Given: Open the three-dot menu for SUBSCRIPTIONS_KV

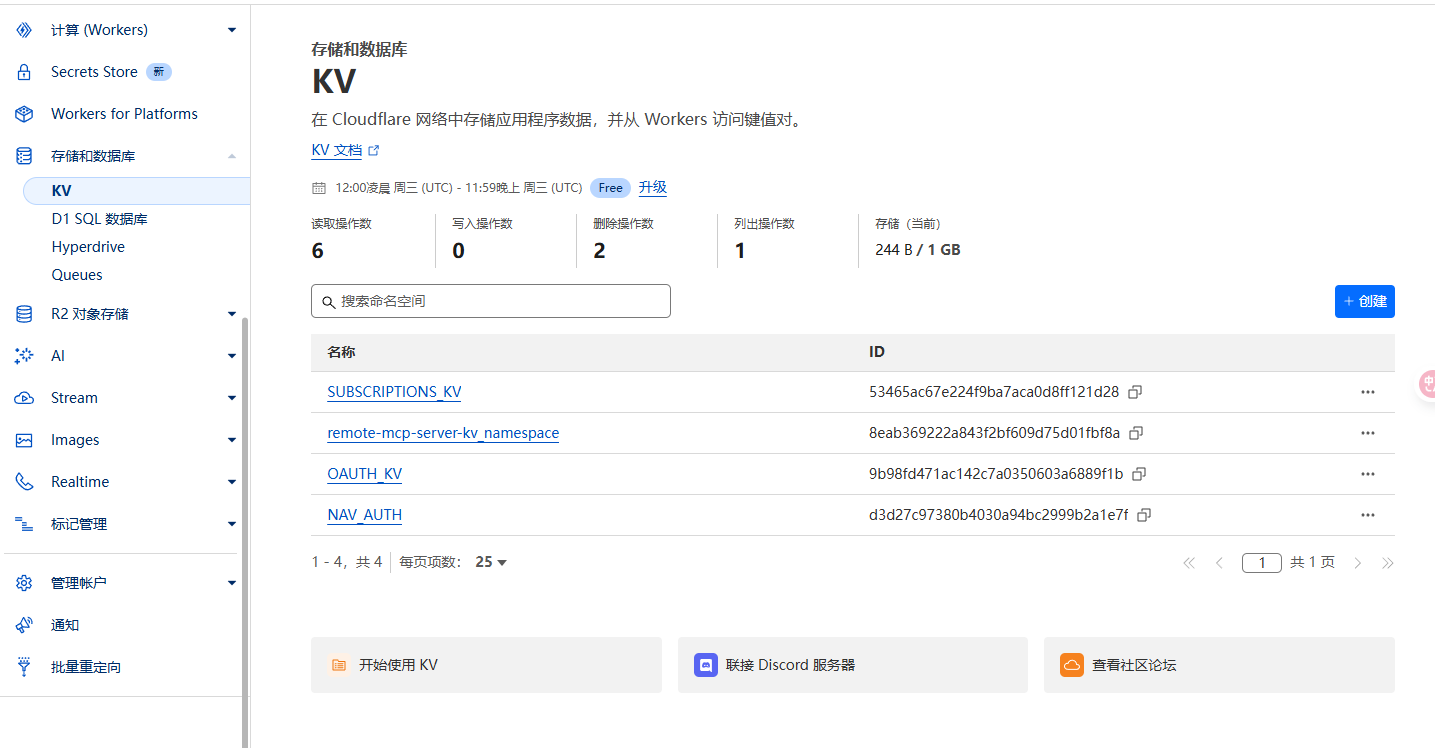Looking at the screenshot, I should [1367, 392].
